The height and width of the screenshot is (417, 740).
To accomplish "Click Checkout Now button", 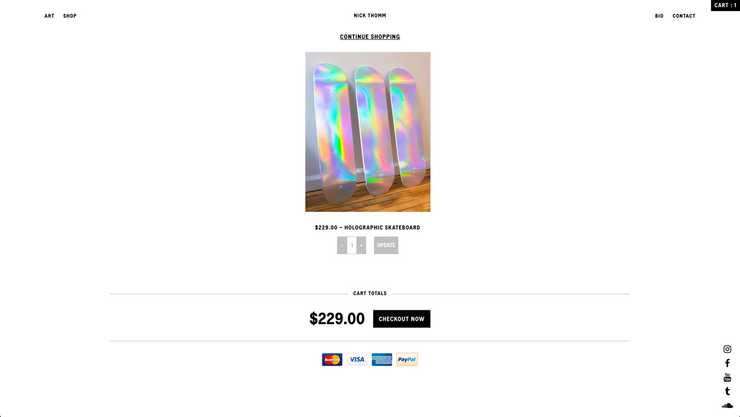I will (402, 319).
